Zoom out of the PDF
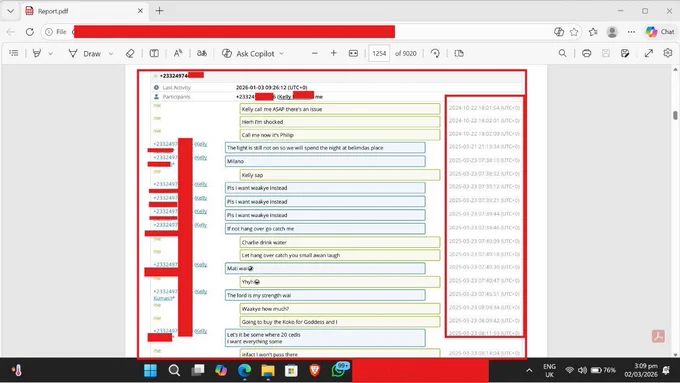The image size is (680, 383). click(315, 53)
